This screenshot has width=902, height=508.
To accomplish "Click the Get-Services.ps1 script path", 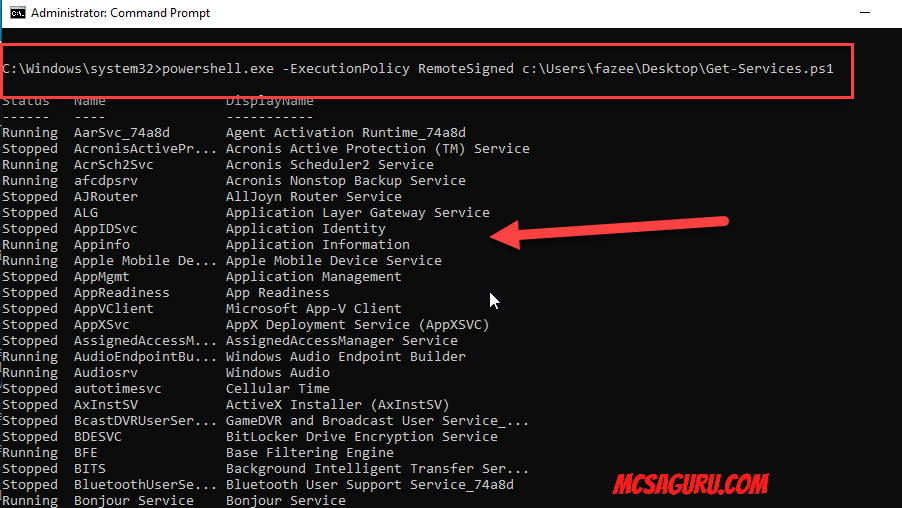I will point(678,68).
